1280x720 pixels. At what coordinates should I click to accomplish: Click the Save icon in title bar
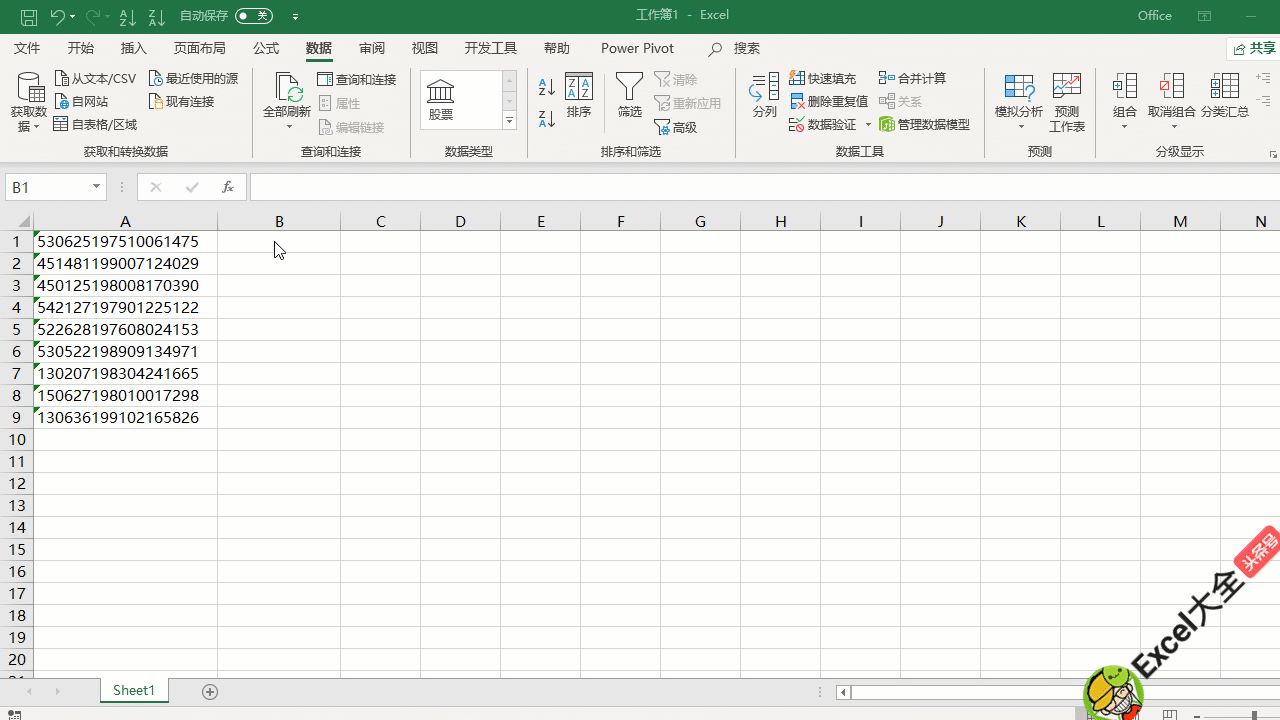(x=29, y=16)
